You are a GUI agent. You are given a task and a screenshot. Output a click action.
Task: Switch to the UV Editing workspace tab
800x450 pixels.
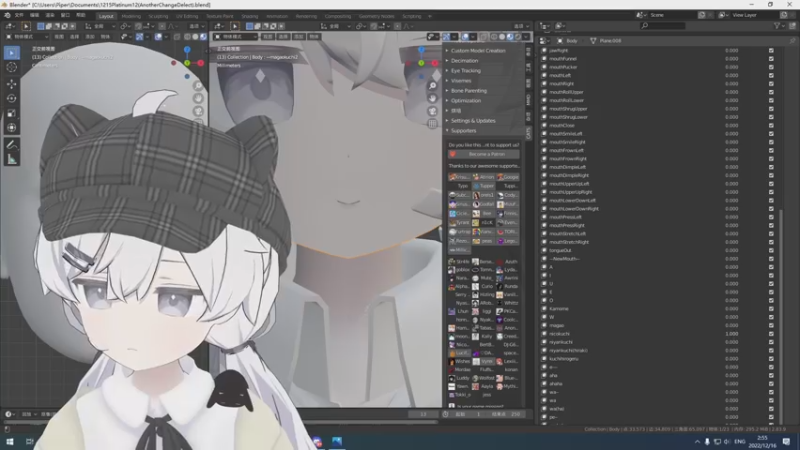click(x=187, y=16)
